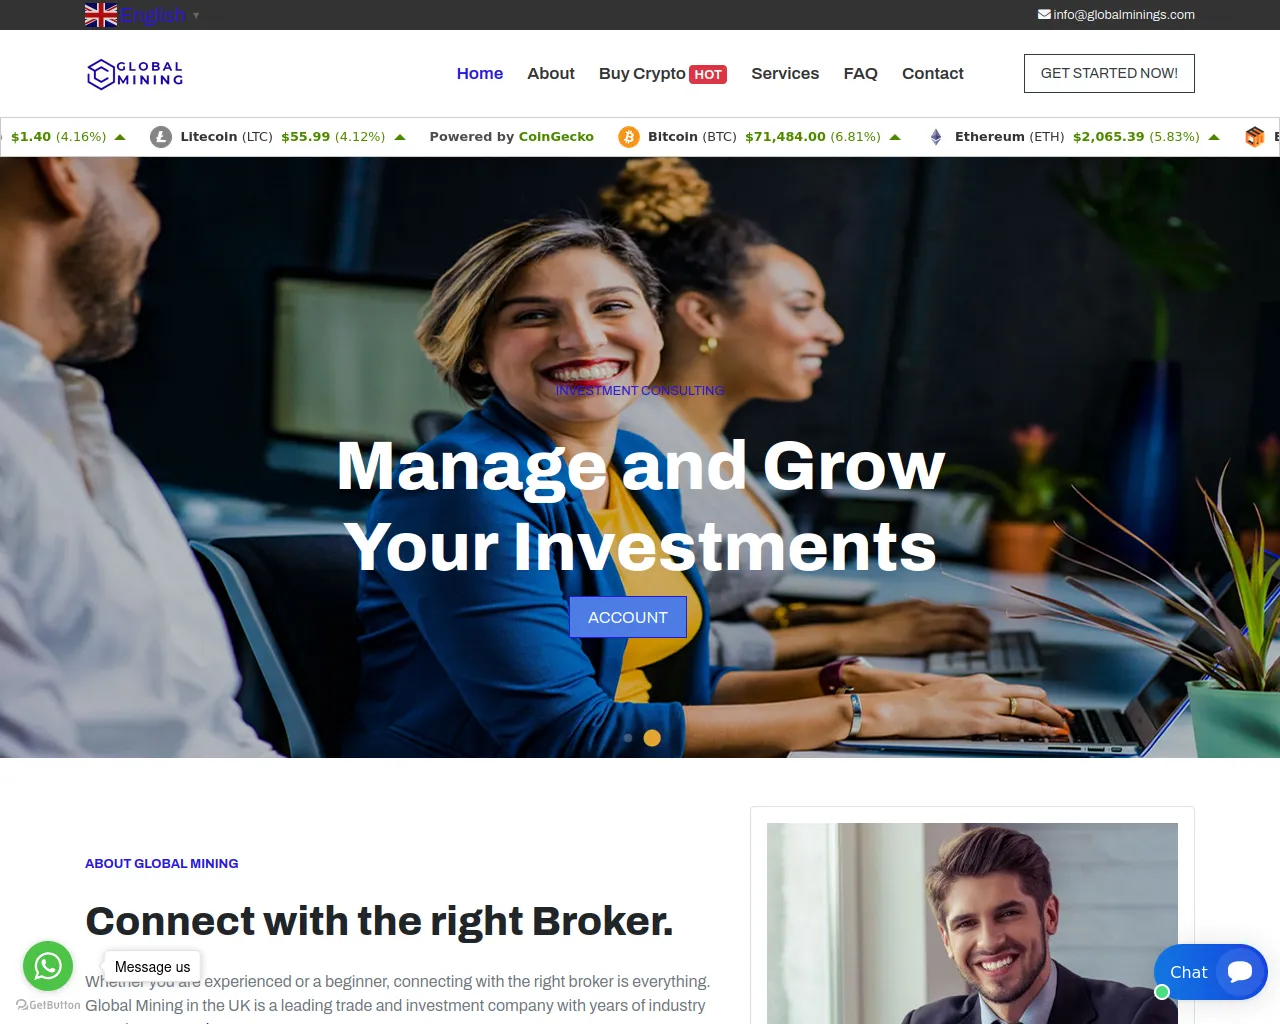
Task: Open the blue Chat bubble widget
Action: coord(1210,972)
